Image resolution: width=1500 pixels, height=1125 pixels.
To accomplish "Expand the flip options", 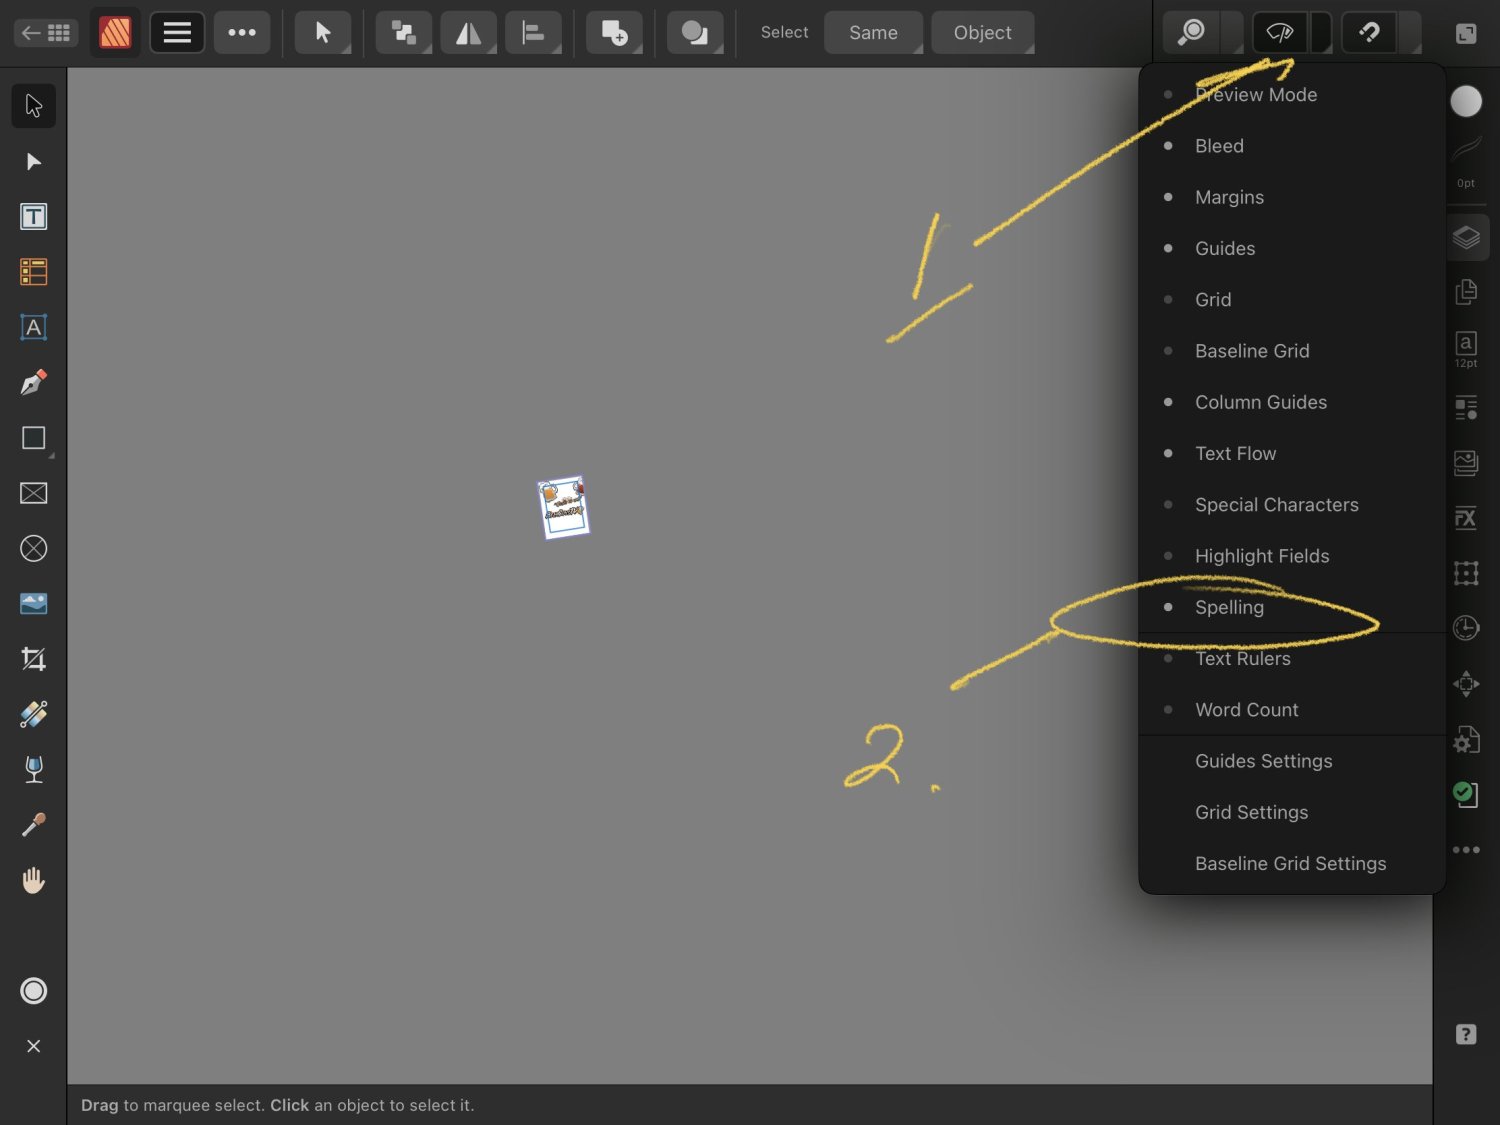I will tap(469, 33).
